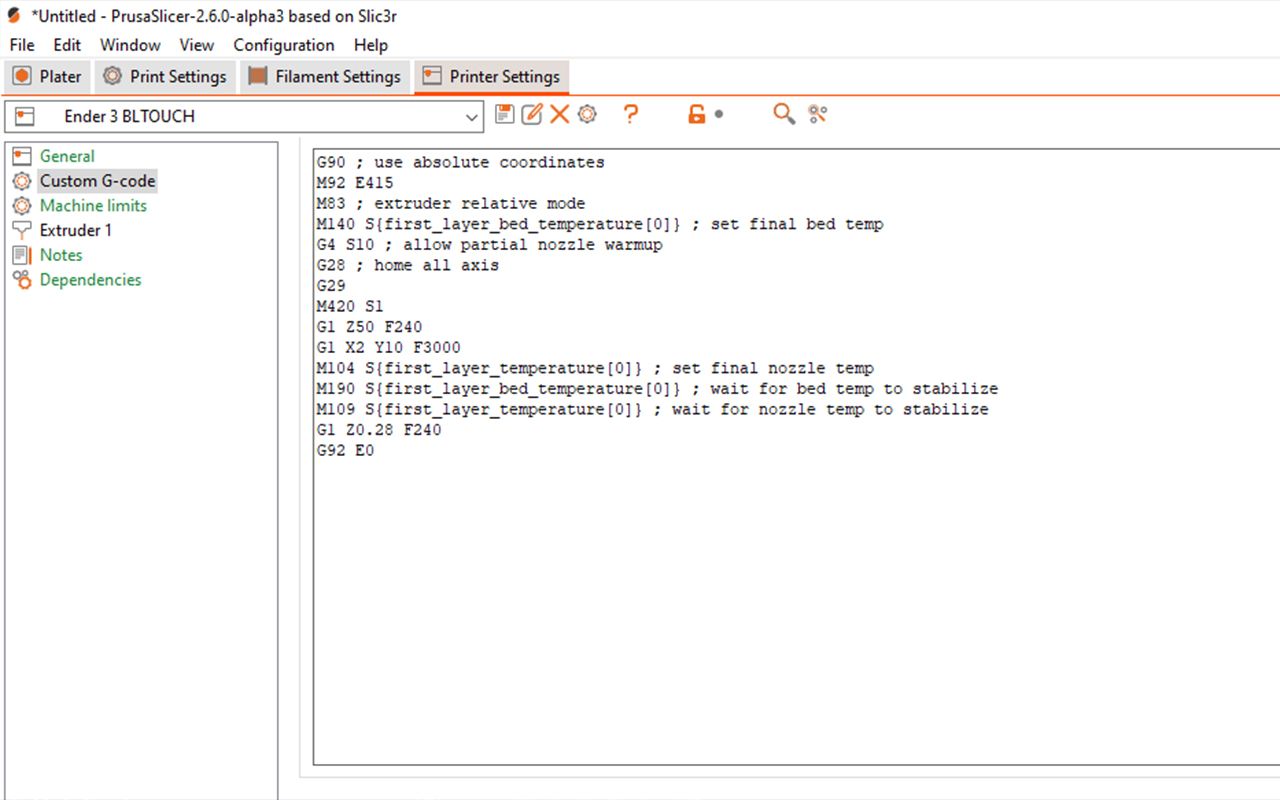Click the 'G1 Z0.28 F240' line

(379, 430)
